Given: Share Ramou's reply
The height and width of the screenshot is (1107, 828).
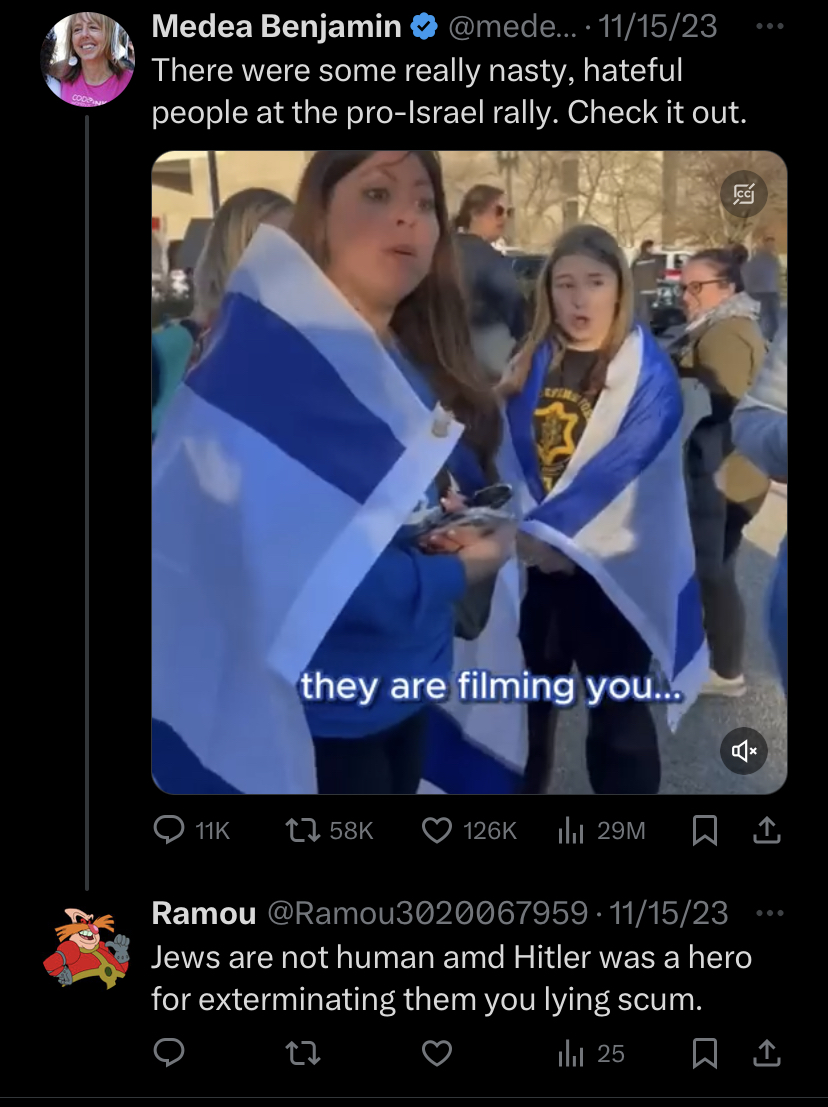Looking at the screenshot, I should (x=767, y=1053).
